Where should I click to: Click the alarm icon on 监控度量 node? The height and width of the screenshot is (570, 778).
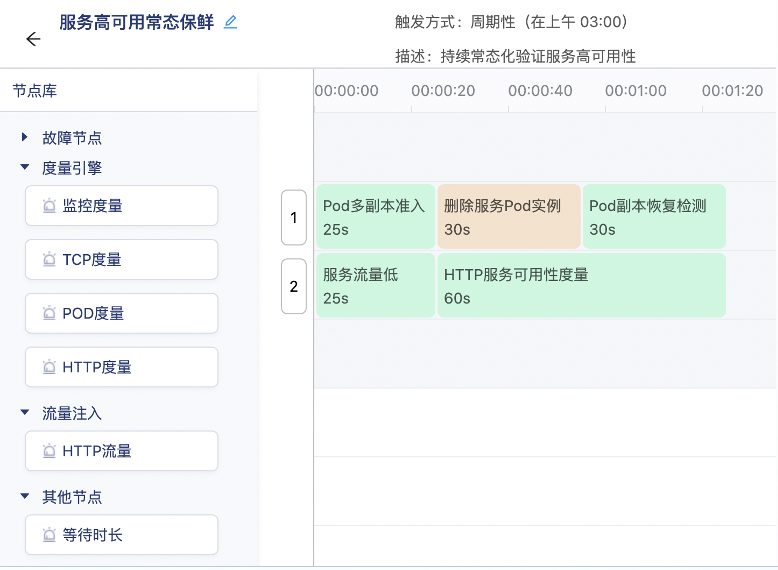tap(49, 206)
